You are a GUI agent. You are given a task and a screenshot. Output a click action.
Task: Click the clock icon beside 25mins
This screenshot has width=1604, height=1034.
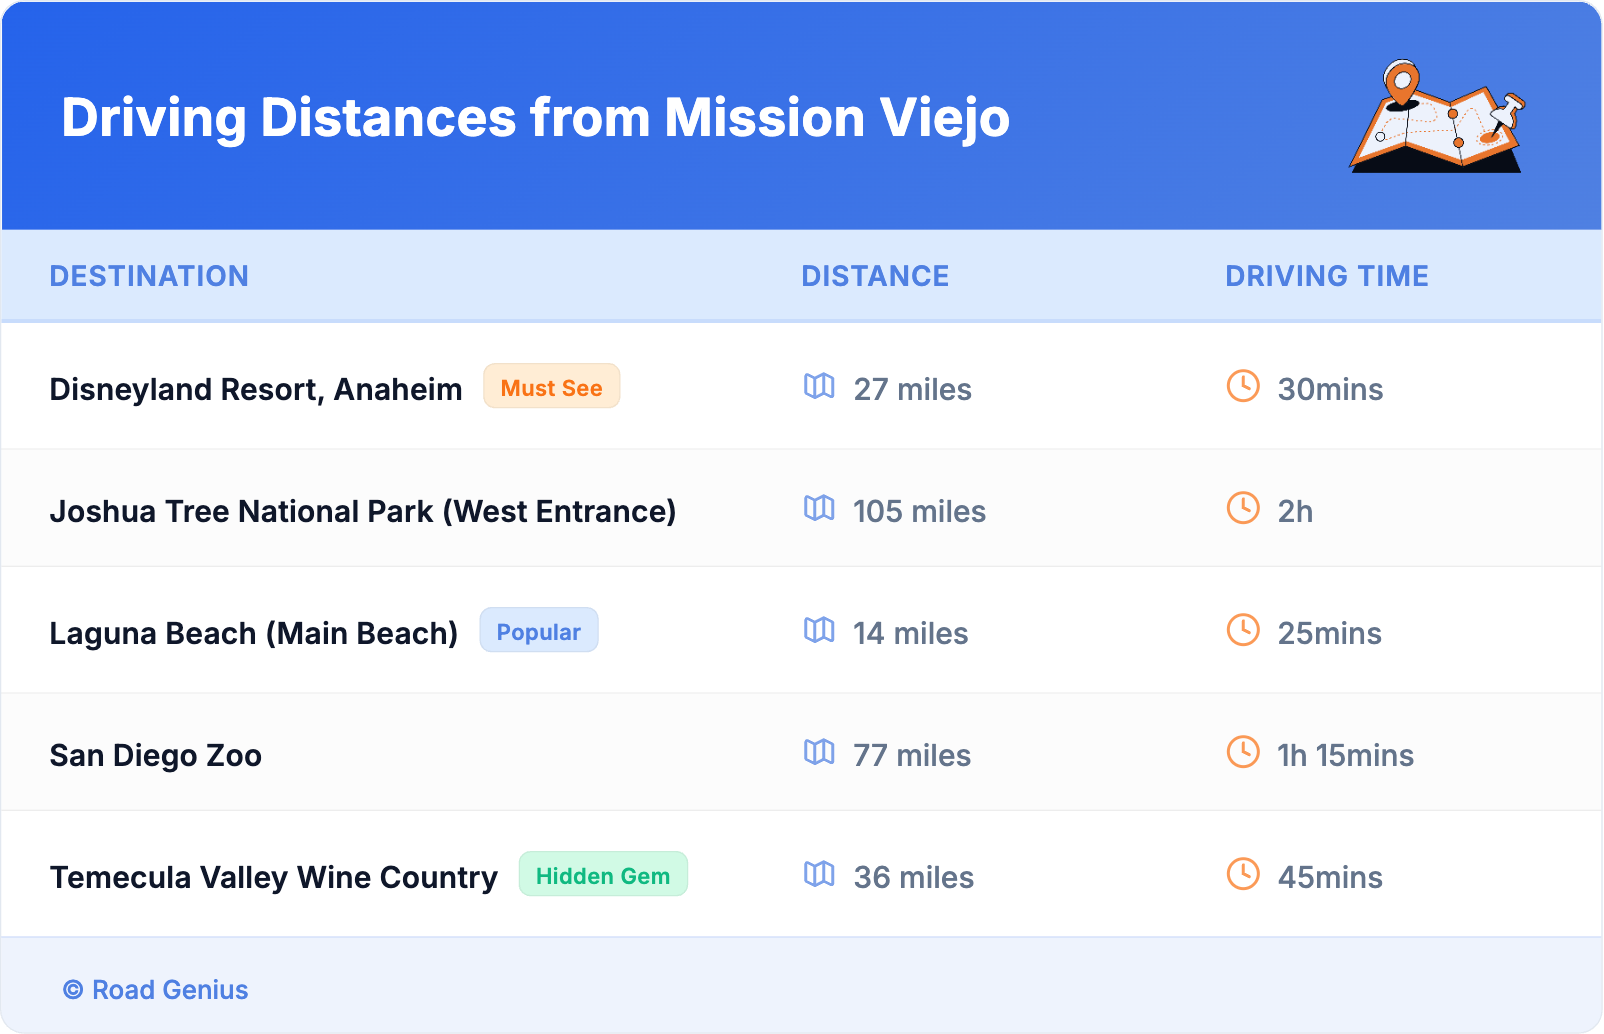(1243, 630)
